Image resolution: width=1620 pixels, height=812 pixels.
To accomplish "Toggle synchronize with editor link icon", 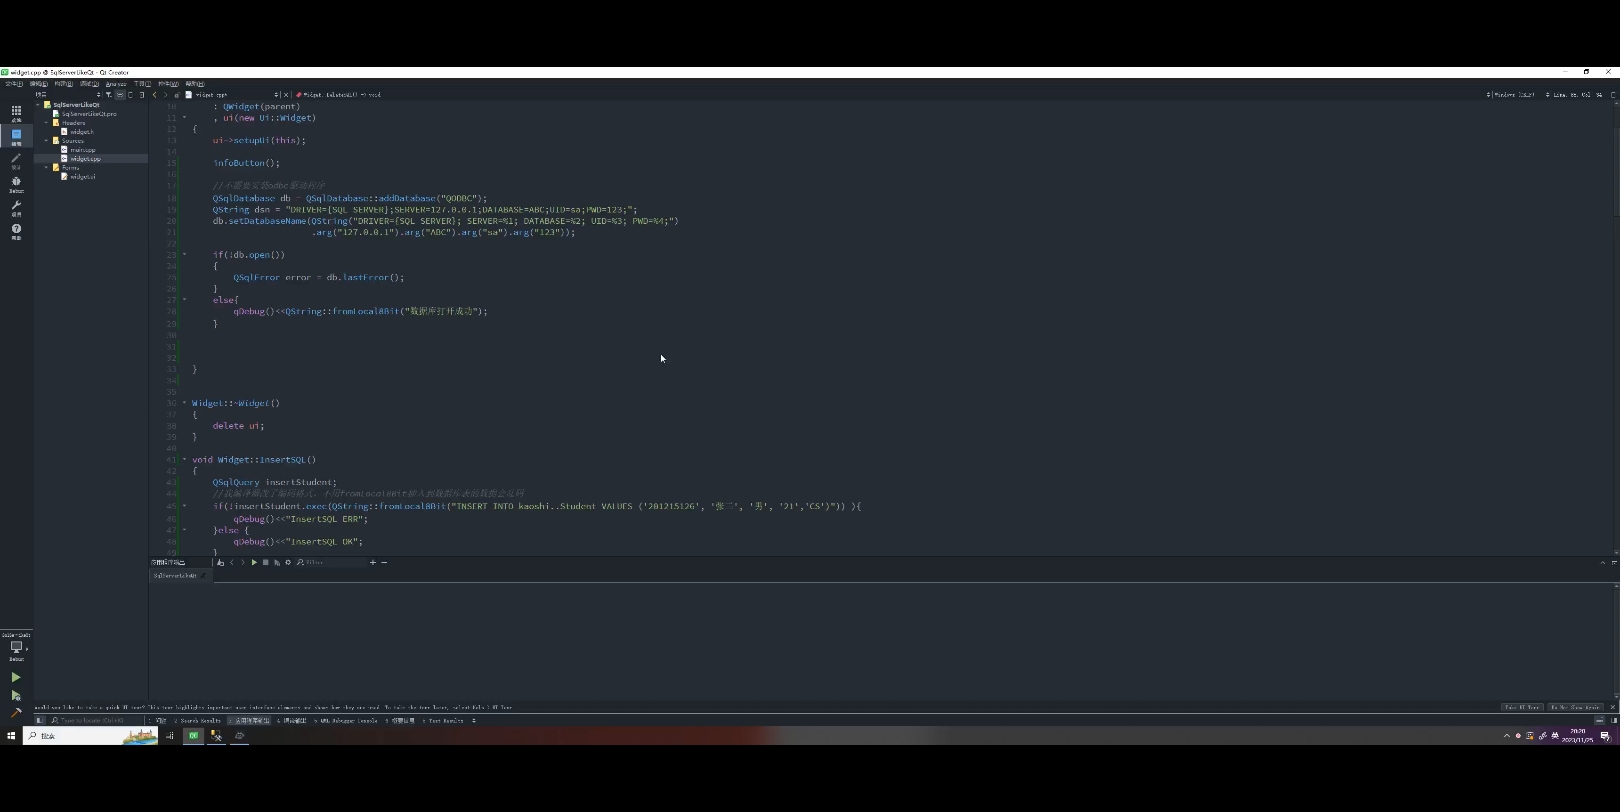I will (119, 95).
